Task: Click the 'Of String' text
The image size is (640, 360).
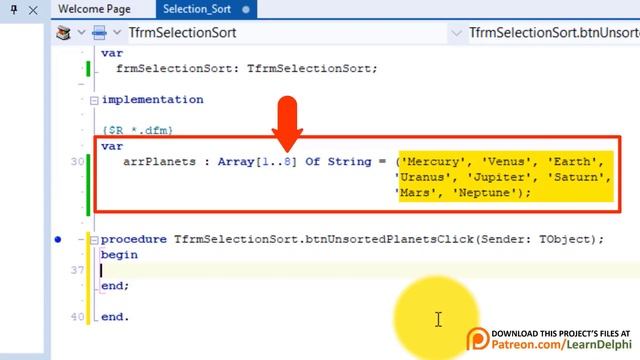Action: (x=338, y=162)
